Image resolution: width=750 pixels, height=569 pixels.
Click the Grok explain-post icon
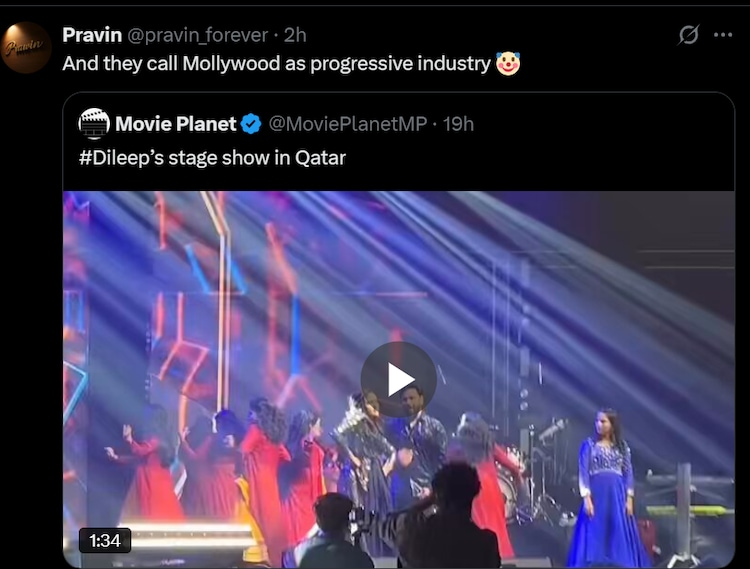pos(688,35)
